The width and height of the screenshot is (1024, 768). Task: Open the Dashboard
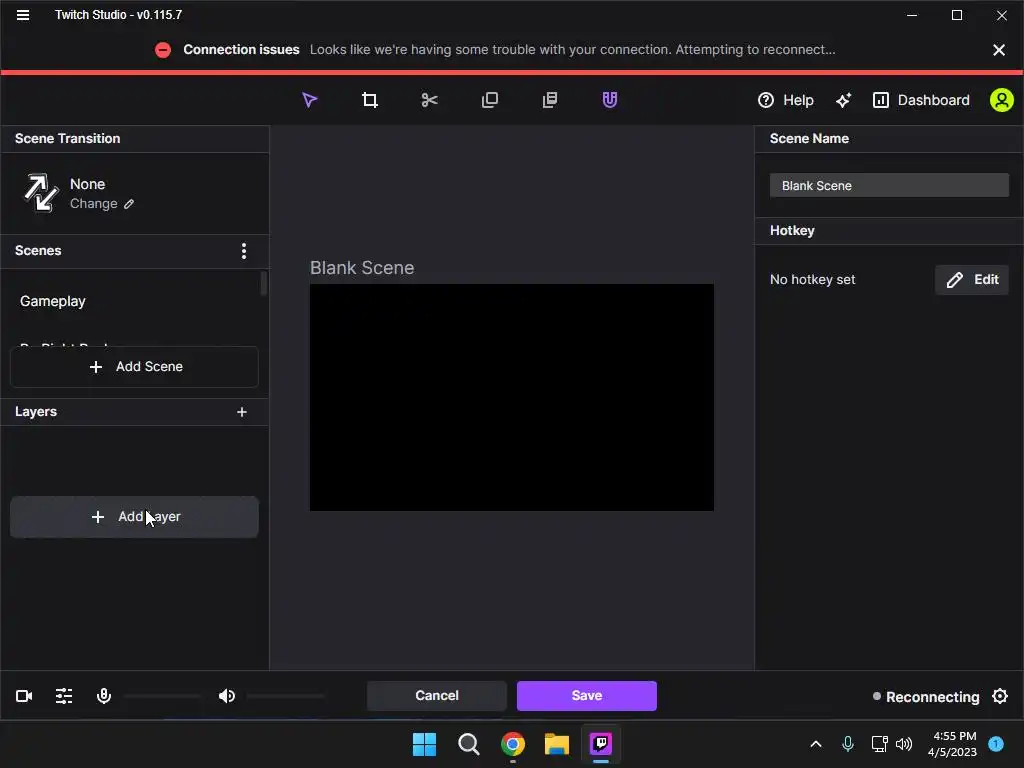click(x=921, y=100)
